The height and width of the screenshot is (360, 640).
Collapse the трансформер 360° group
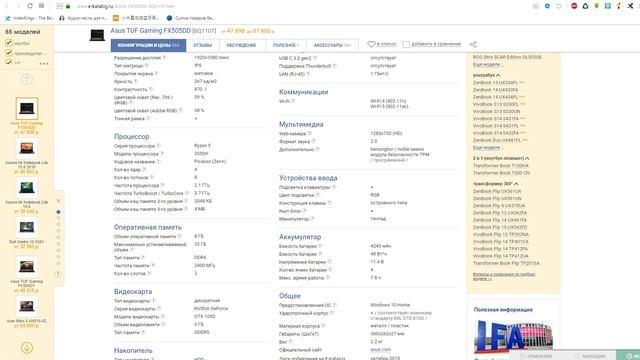tap(496, 184)
